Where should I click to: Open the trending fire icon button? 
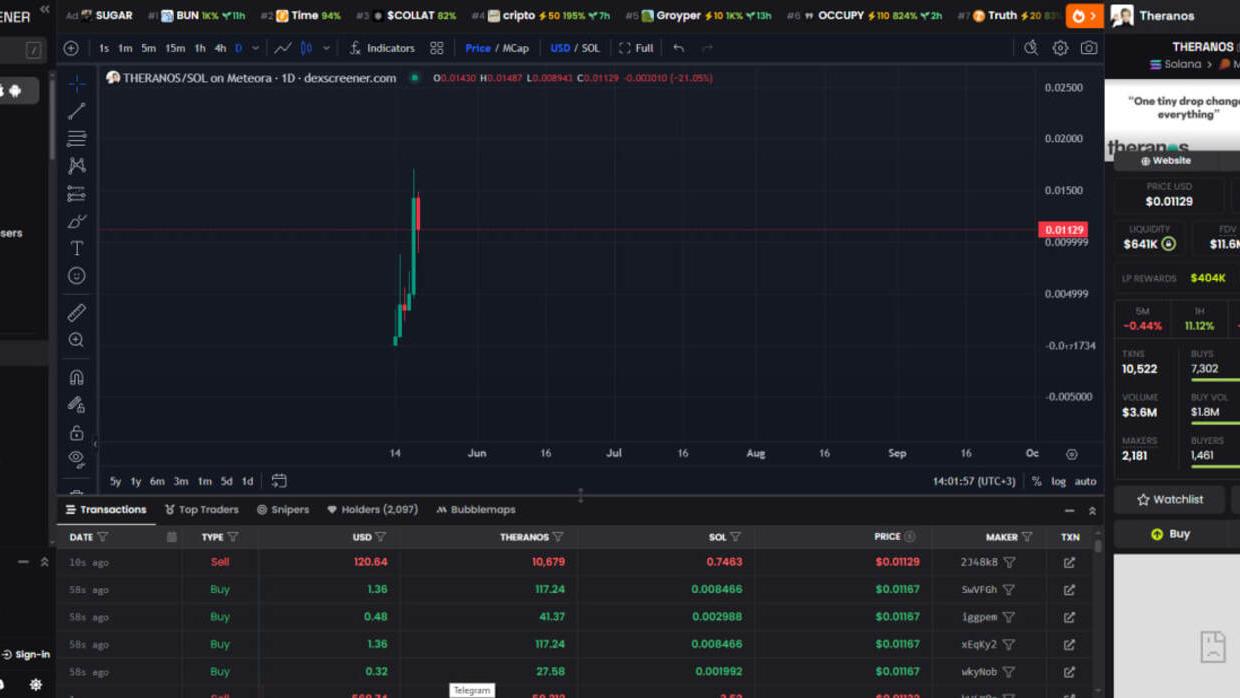pyautogui.click(x=1083, y=16)
